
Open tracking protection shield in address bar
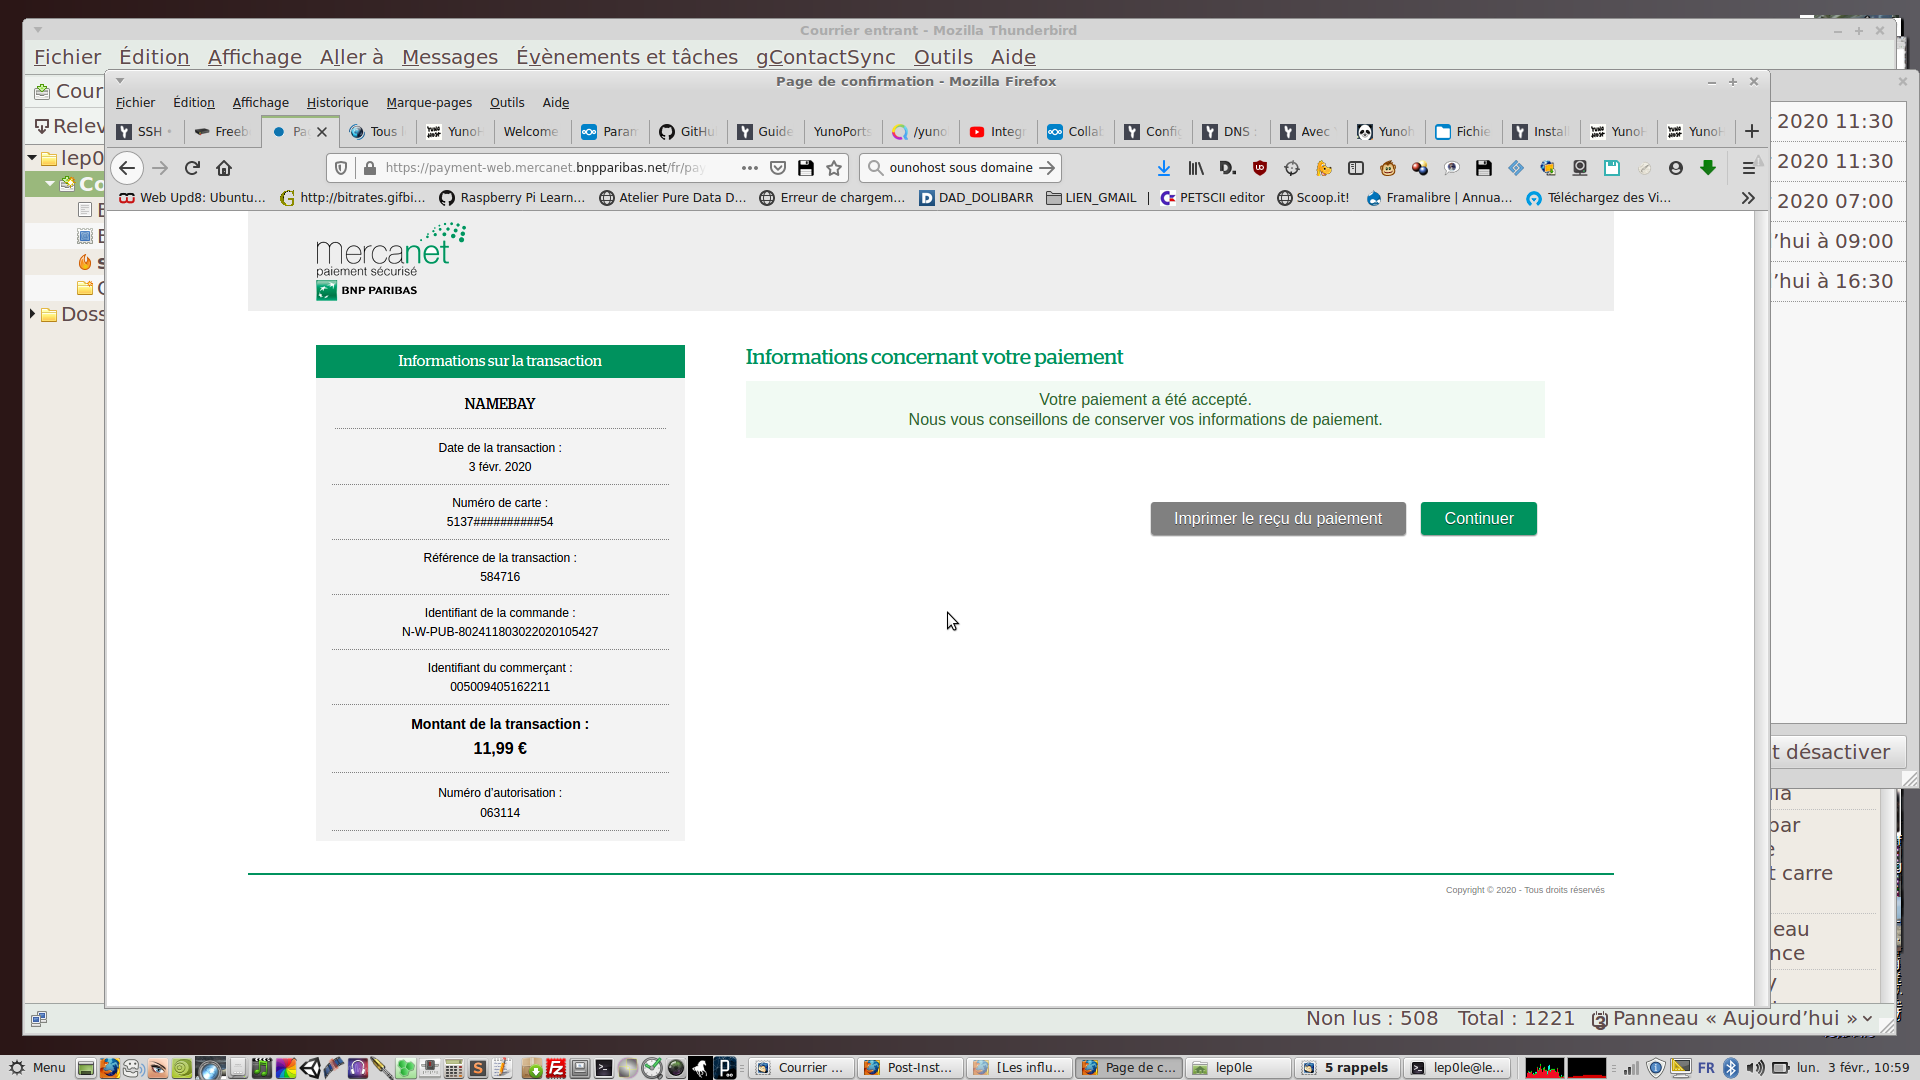[x=341, y=168]
